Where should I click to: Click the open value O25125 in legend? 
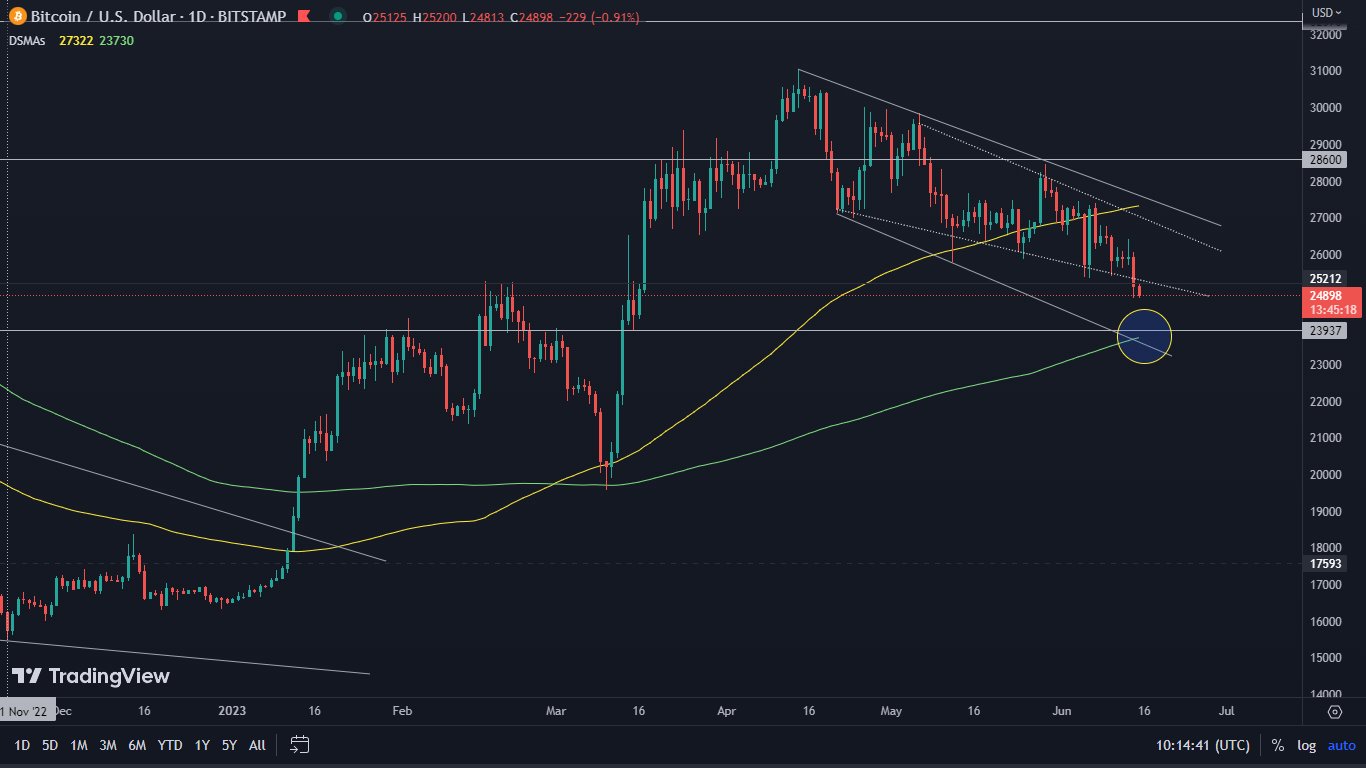[x=385, y=17]
